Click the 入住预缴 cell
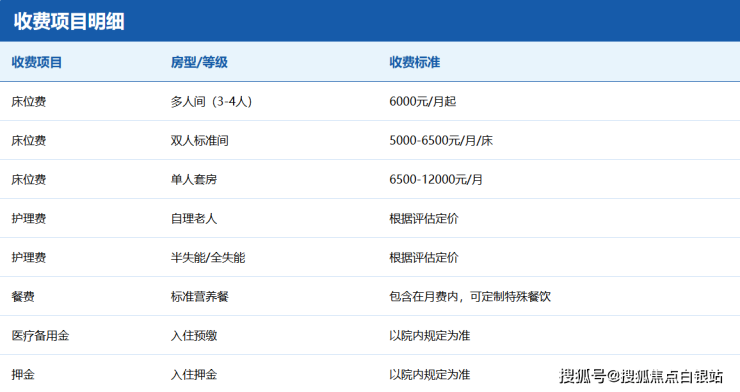Viewport: 740px width, 392px height. pos(194,336)
